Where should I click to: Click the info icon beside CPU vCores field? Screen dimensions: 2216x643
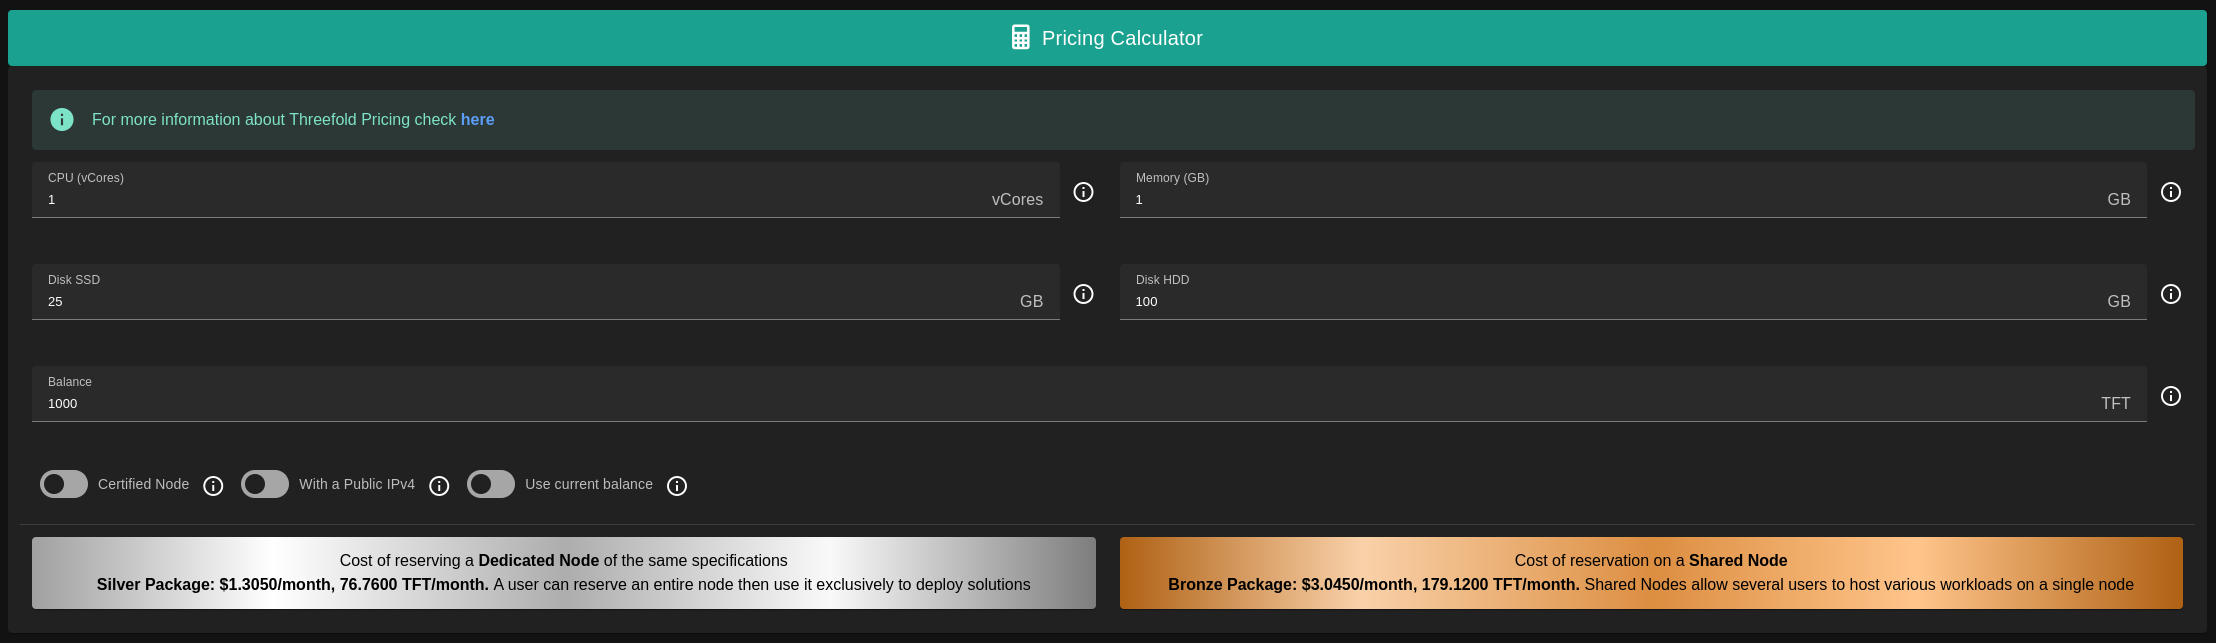point(1083,192)
